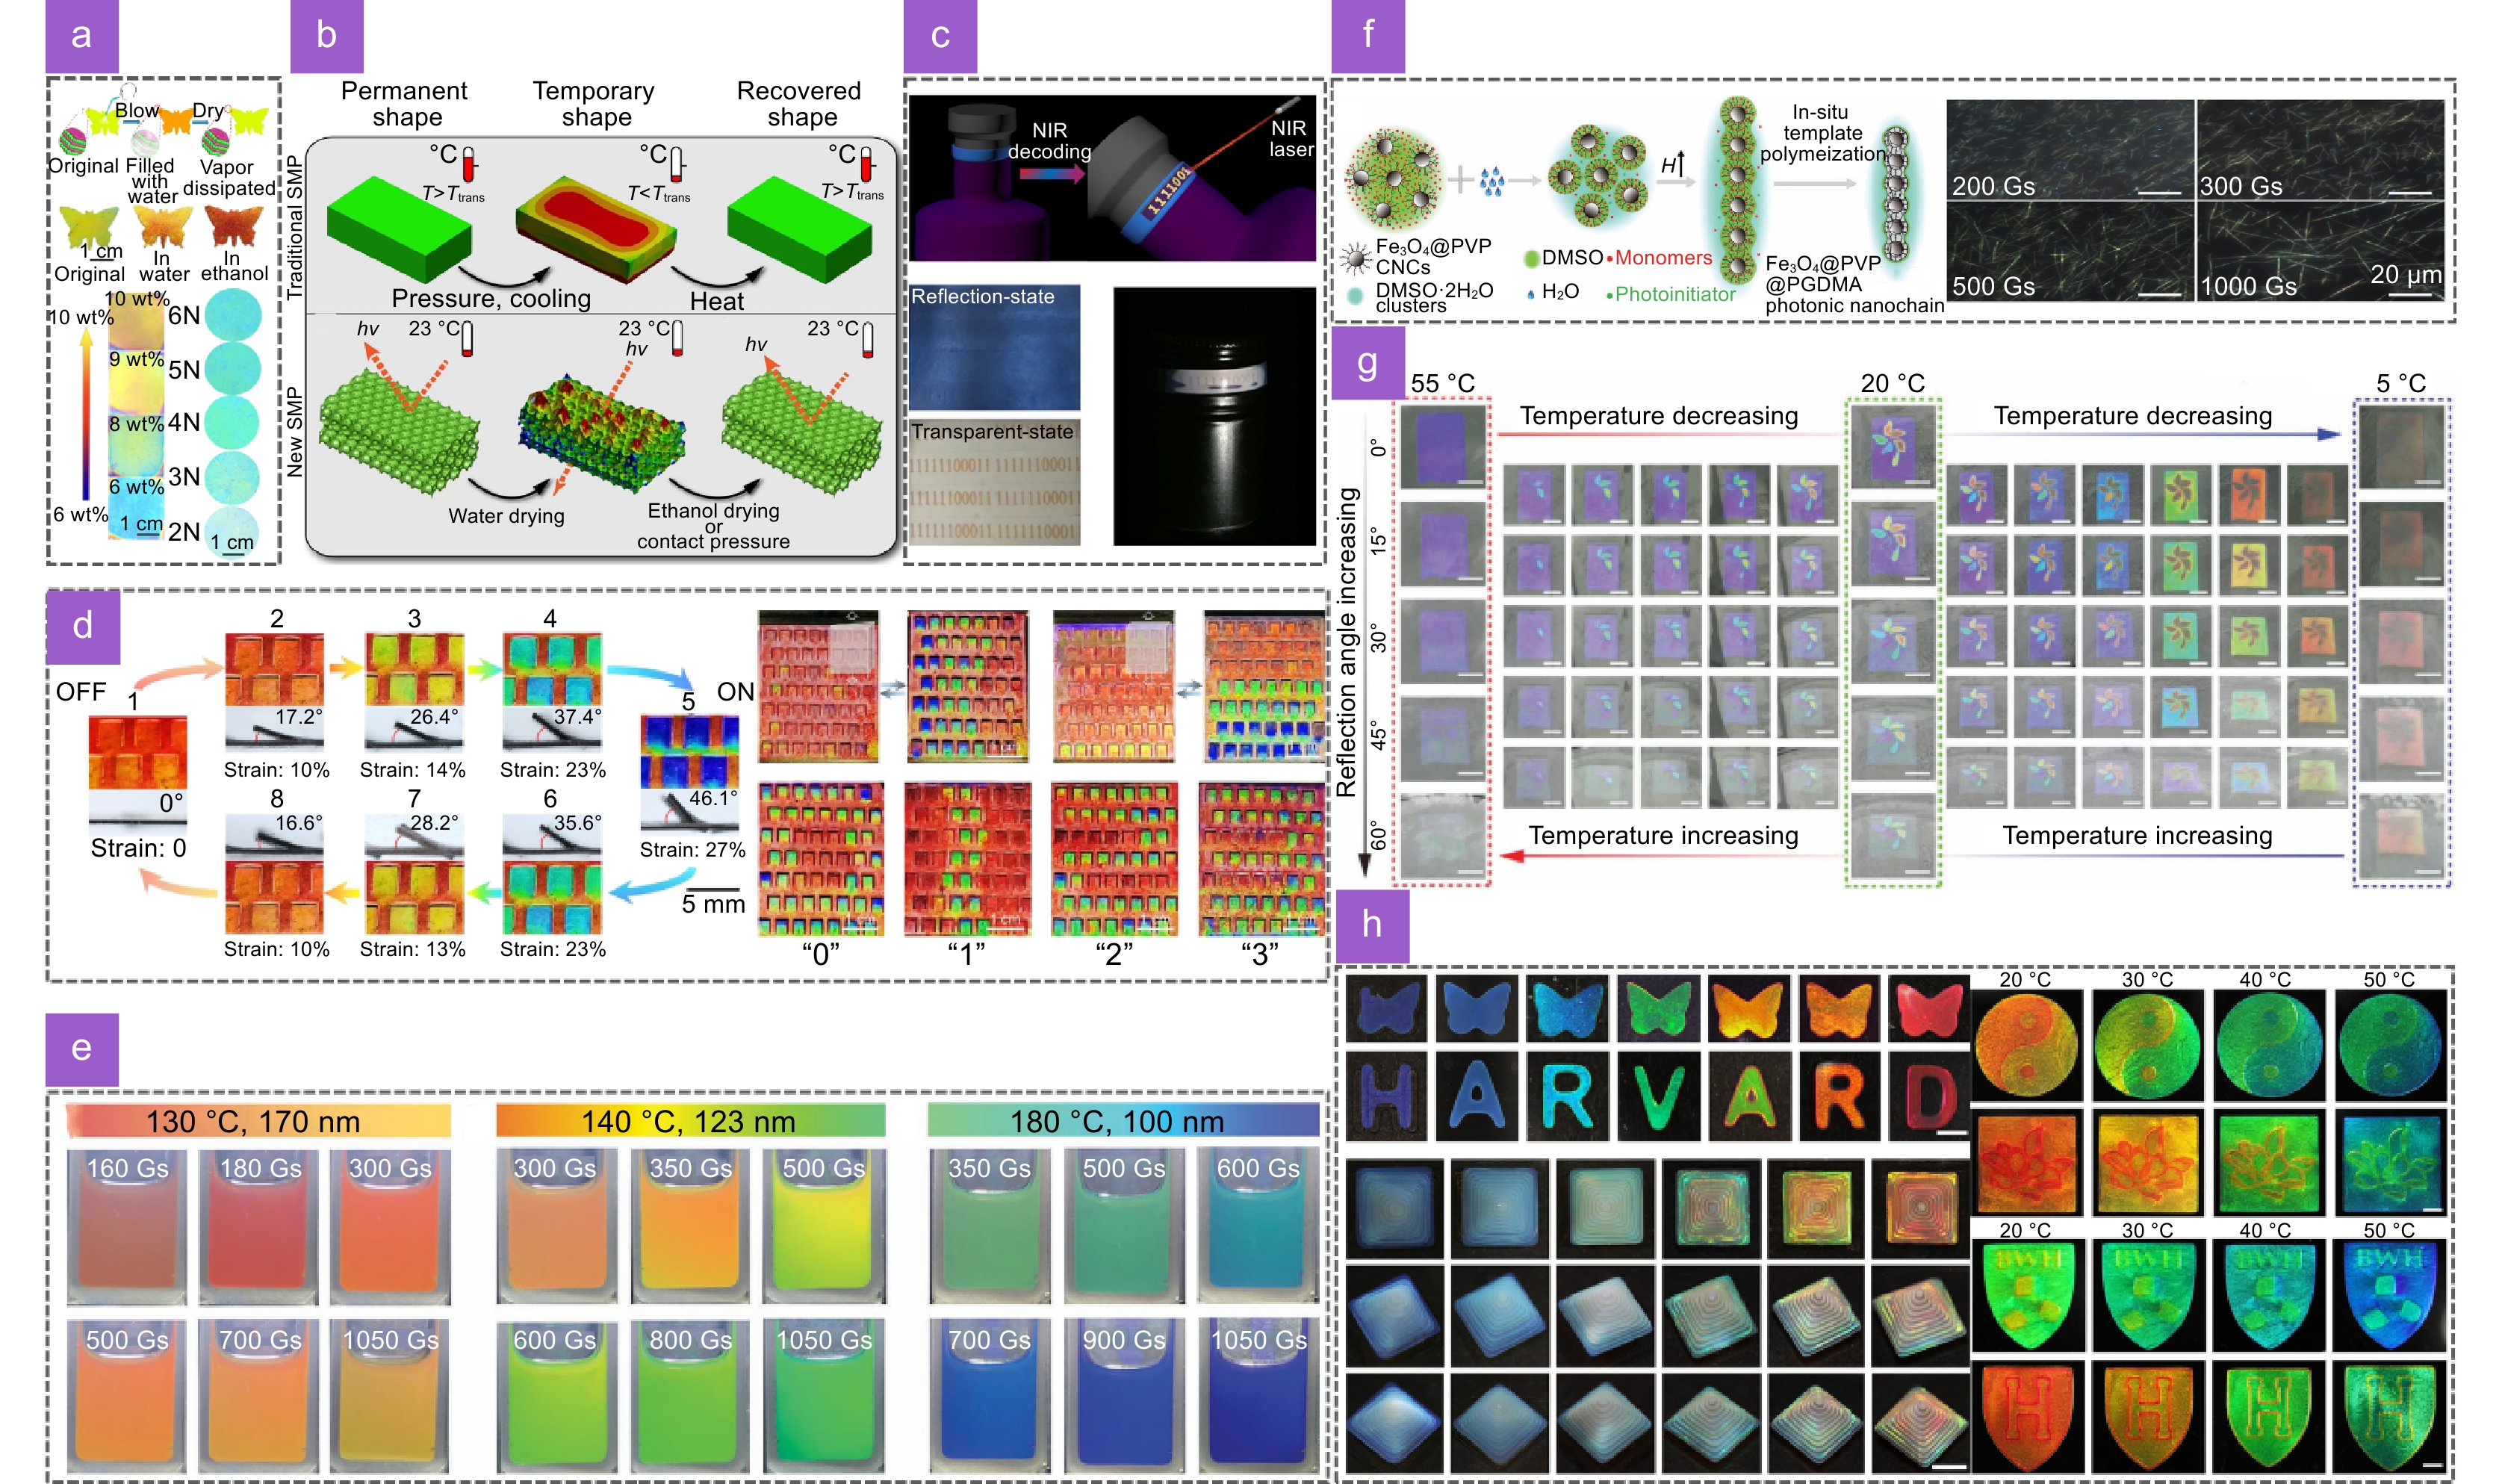Click the thermometer icon under Temporary shape
The image size is (2499, 1484).
coord(677,164)
